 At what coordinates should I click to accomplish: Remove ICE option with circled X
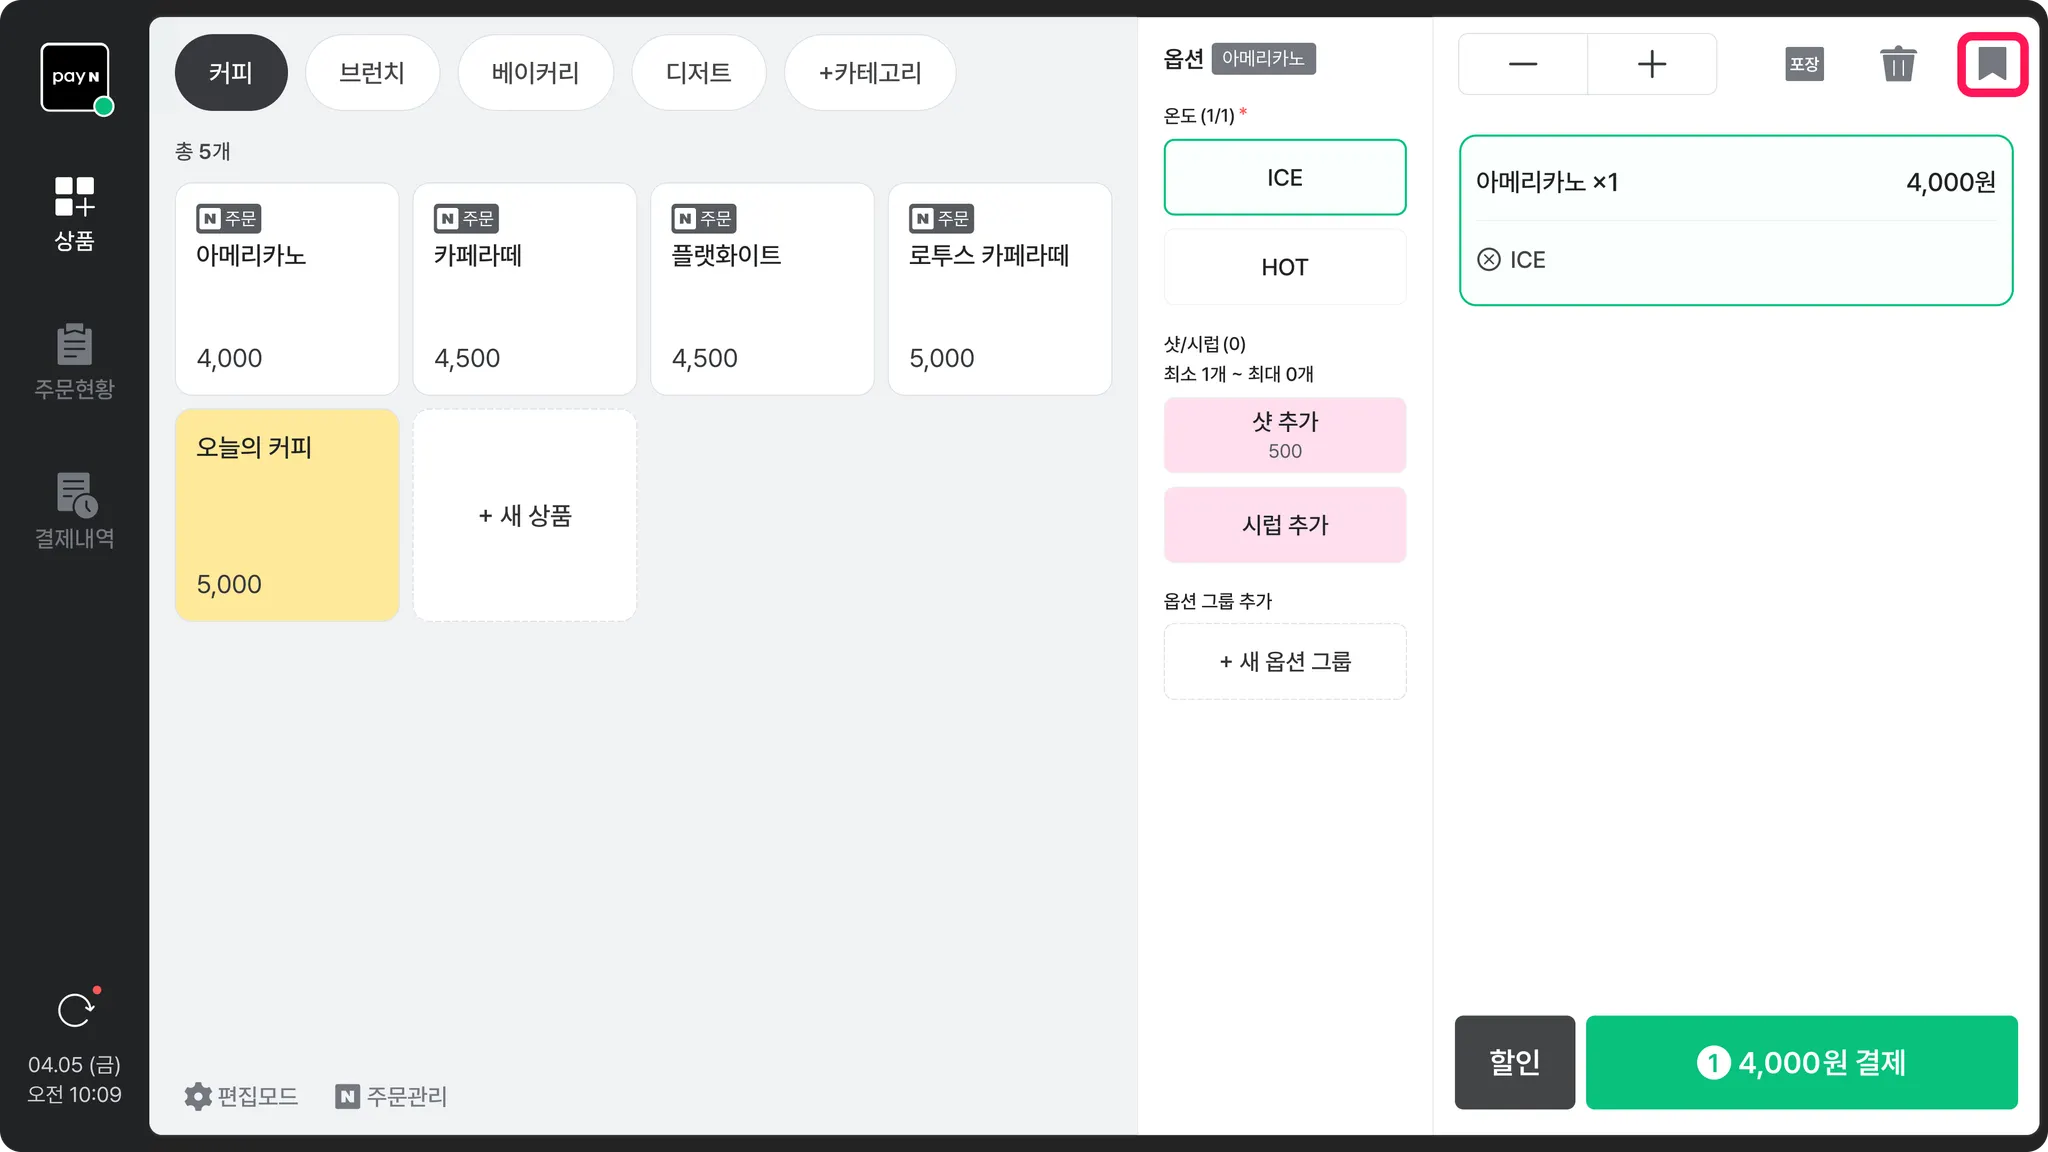[x=1489, y=260]
